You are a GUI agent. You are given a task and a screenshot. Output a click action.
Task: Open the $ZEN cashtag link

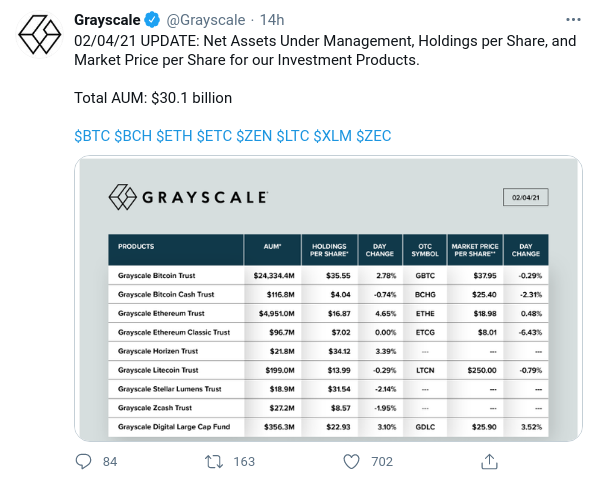pos(254,136)
